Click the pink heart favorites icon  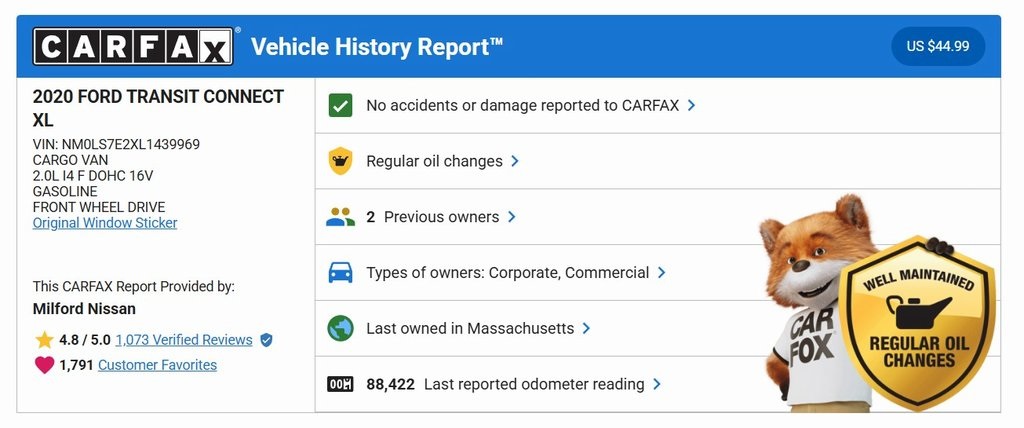[44, 365]
